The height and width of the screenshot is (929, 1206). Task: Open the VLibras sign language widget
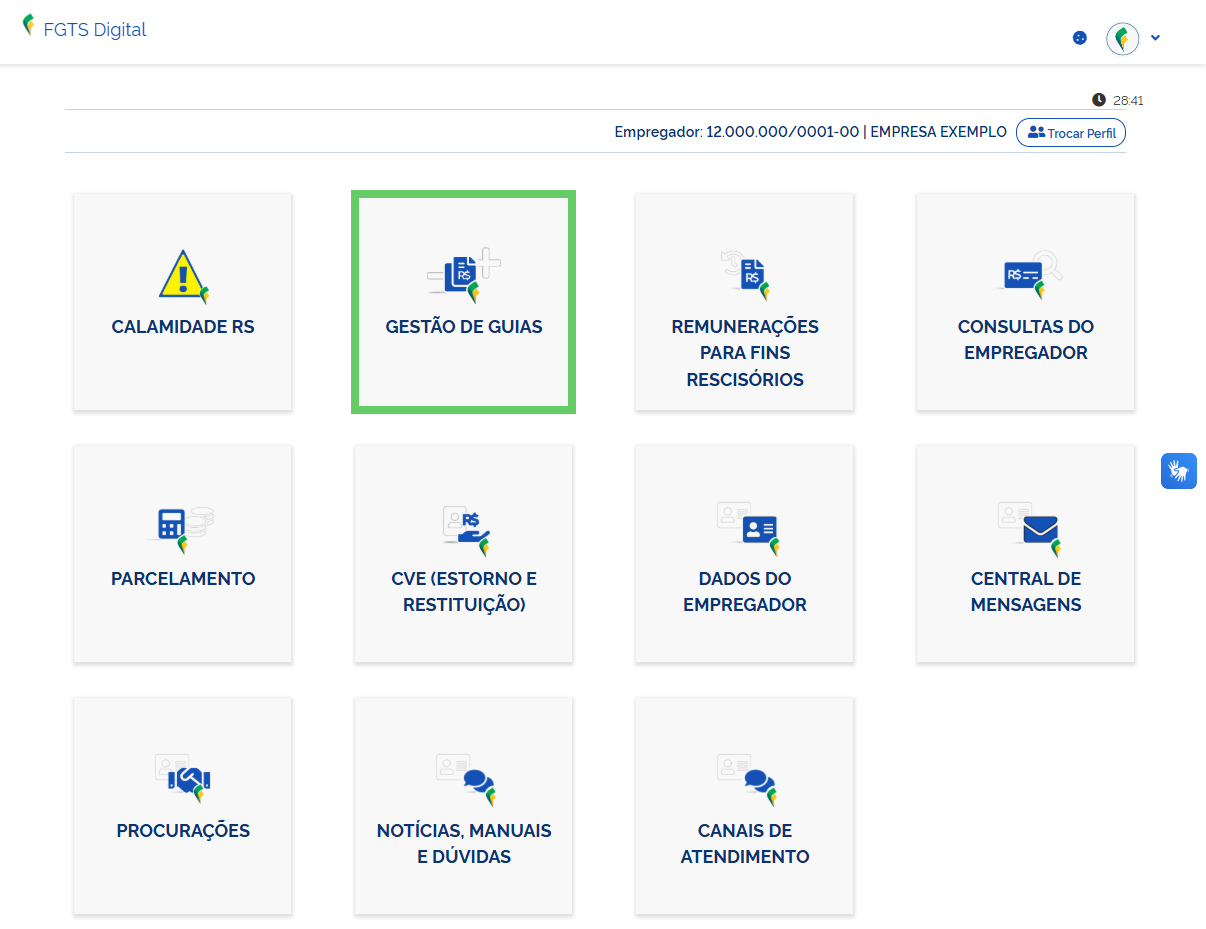pos(1179,470)
